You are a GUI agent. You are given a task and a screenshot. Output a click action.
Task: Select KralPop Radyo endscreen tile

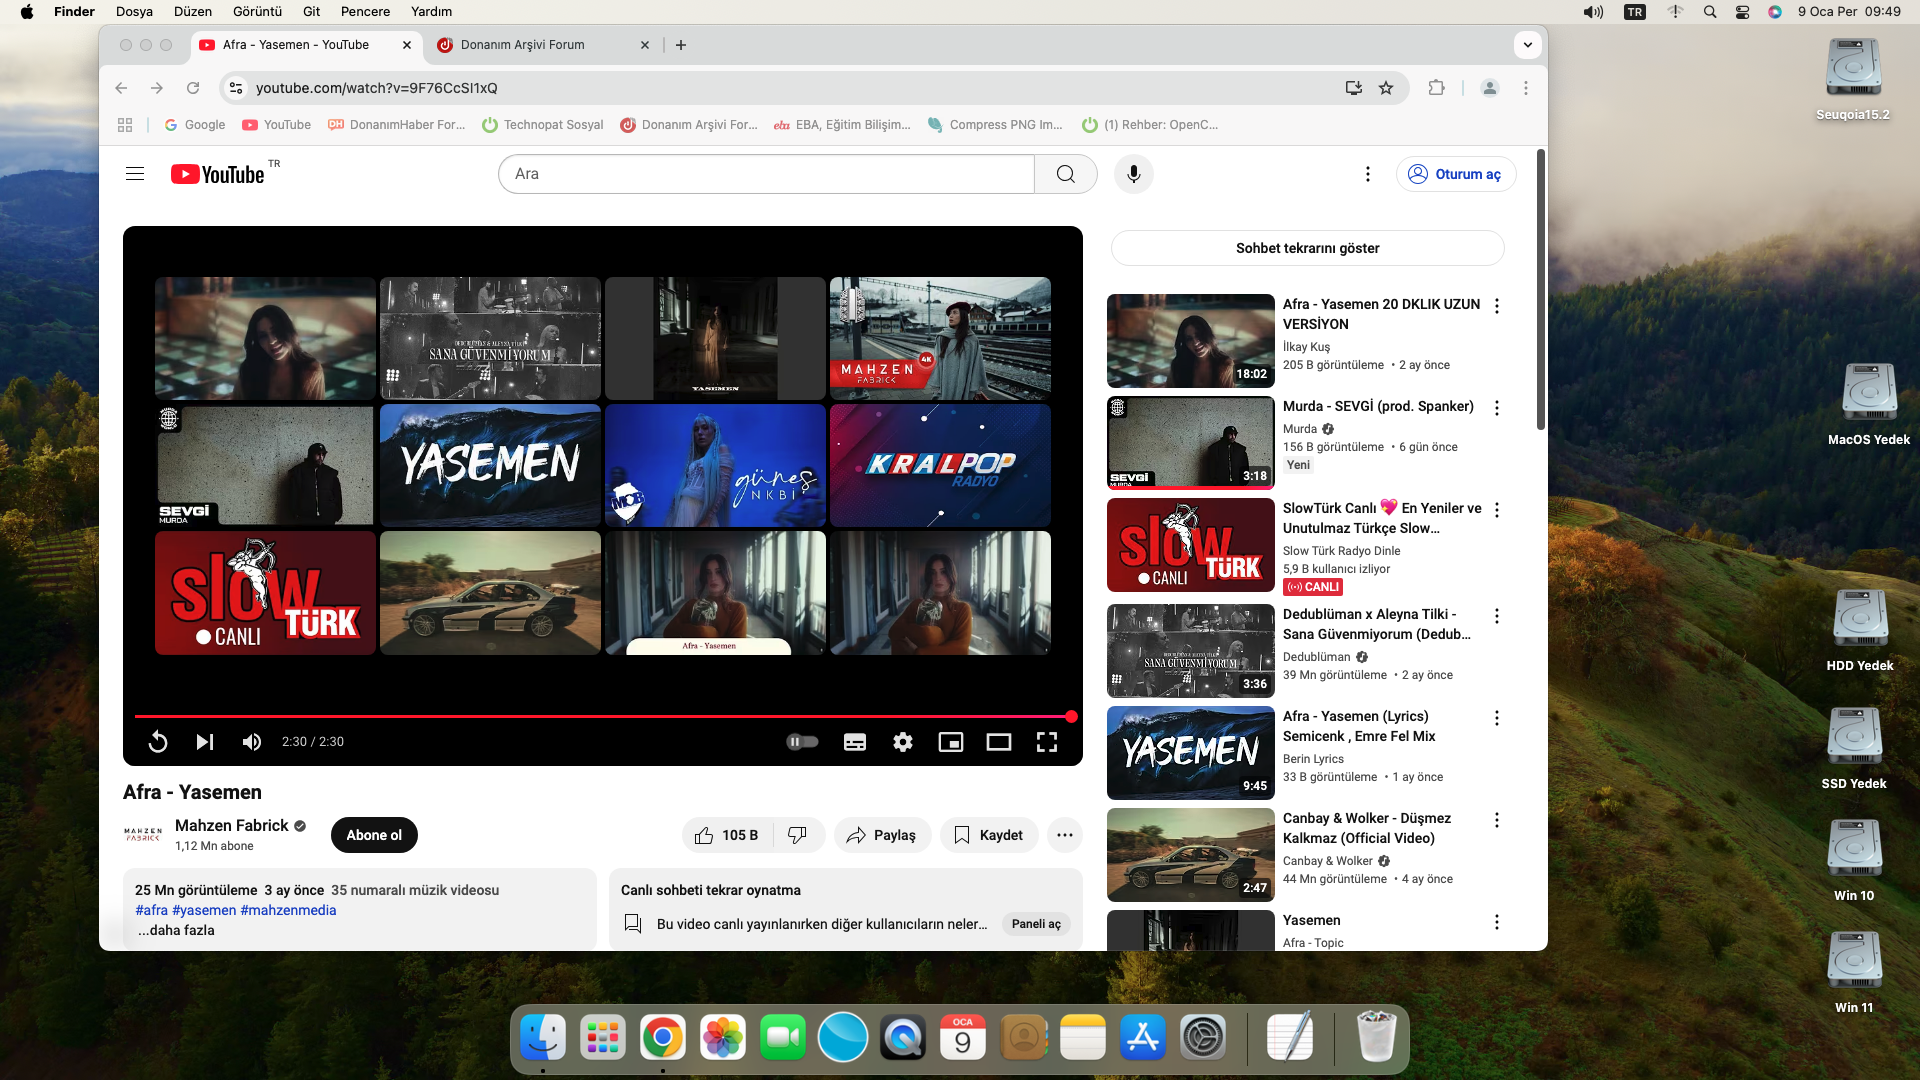940,465
